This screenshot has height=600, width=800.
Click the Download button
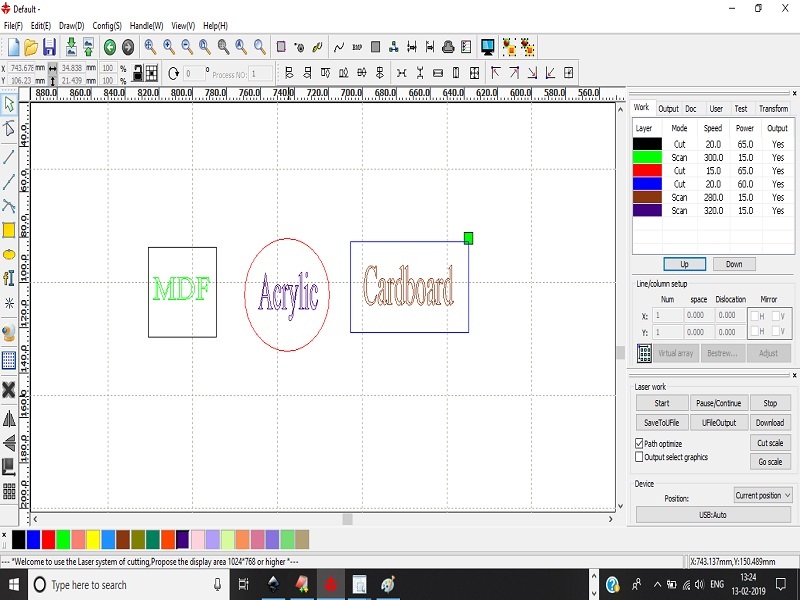(770, 422)
